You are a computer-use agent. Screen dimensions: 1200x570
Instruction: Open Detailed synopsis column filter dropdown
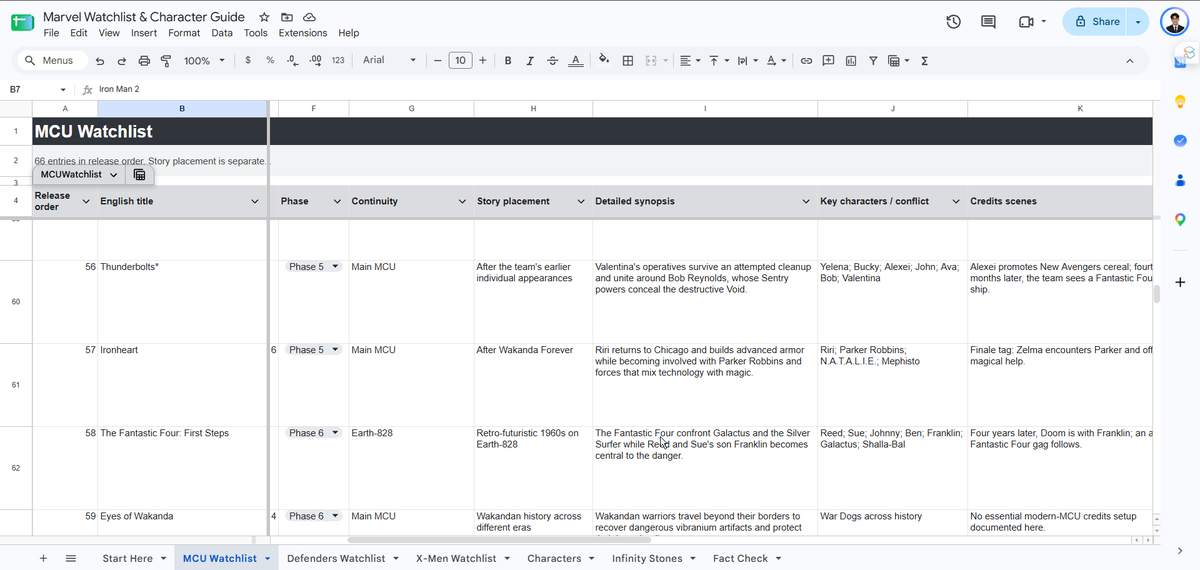point(806,202)
